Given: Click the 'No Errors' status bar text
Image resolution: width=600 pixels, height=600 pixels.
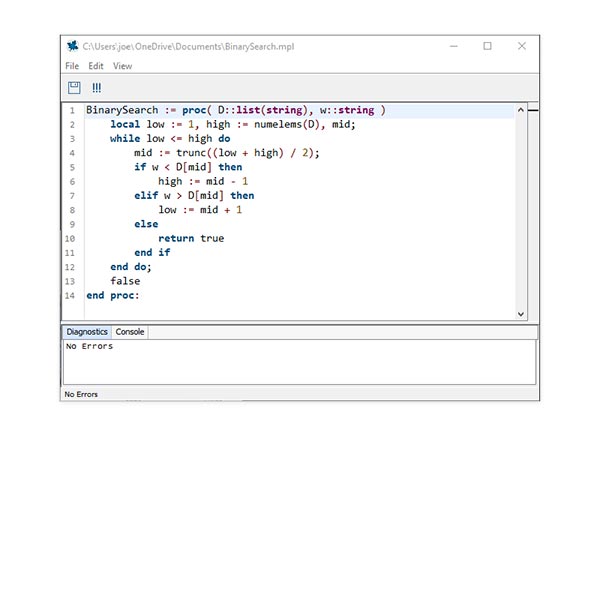Looking at the screenshot, I should click(x=81, y=395).
